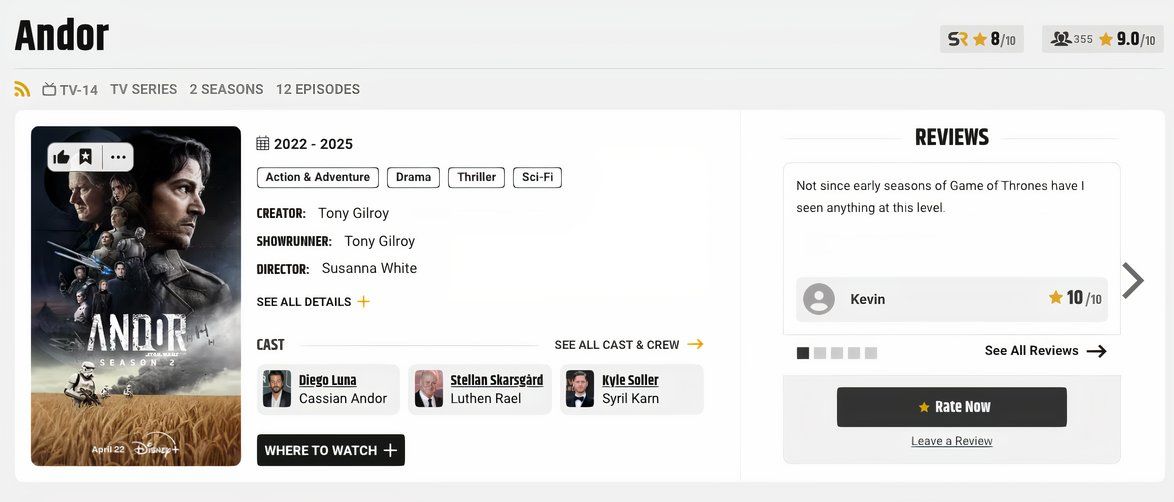Open the See All Reviews link

[x=1044, y=351]
